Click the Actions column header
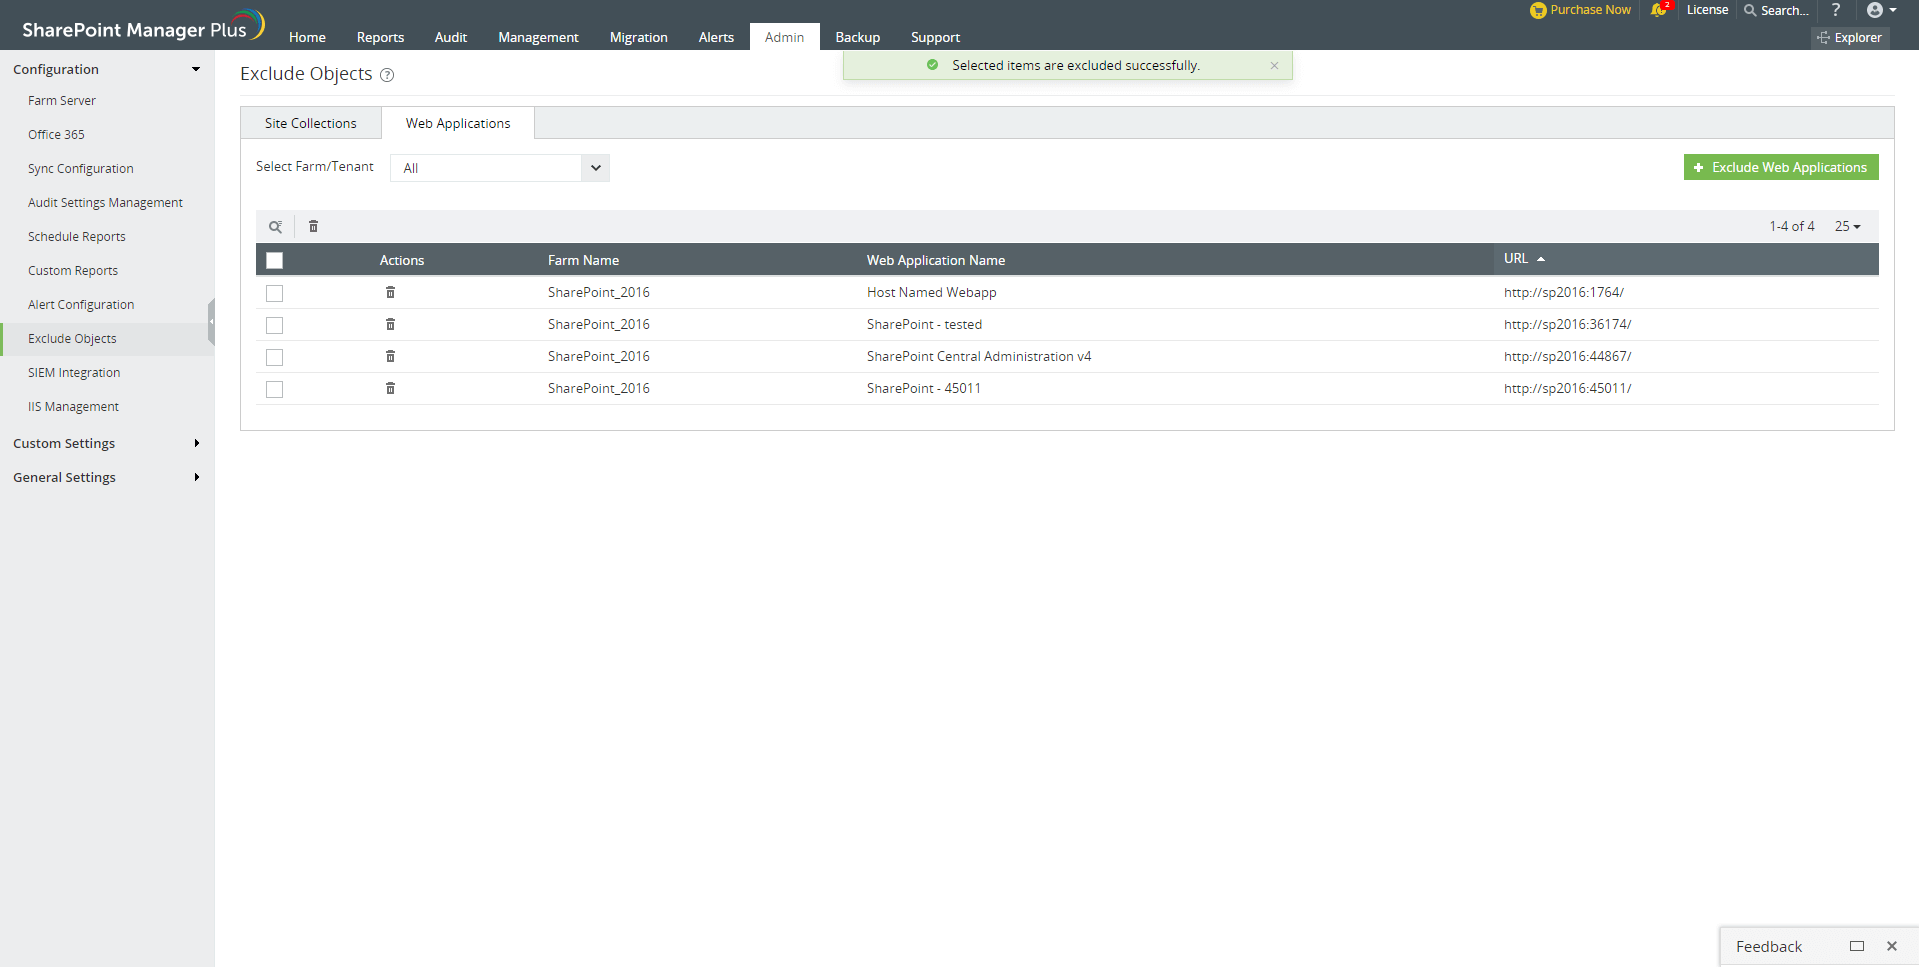This screenshot has width=1919, height=967. click(x=402, y=260)
